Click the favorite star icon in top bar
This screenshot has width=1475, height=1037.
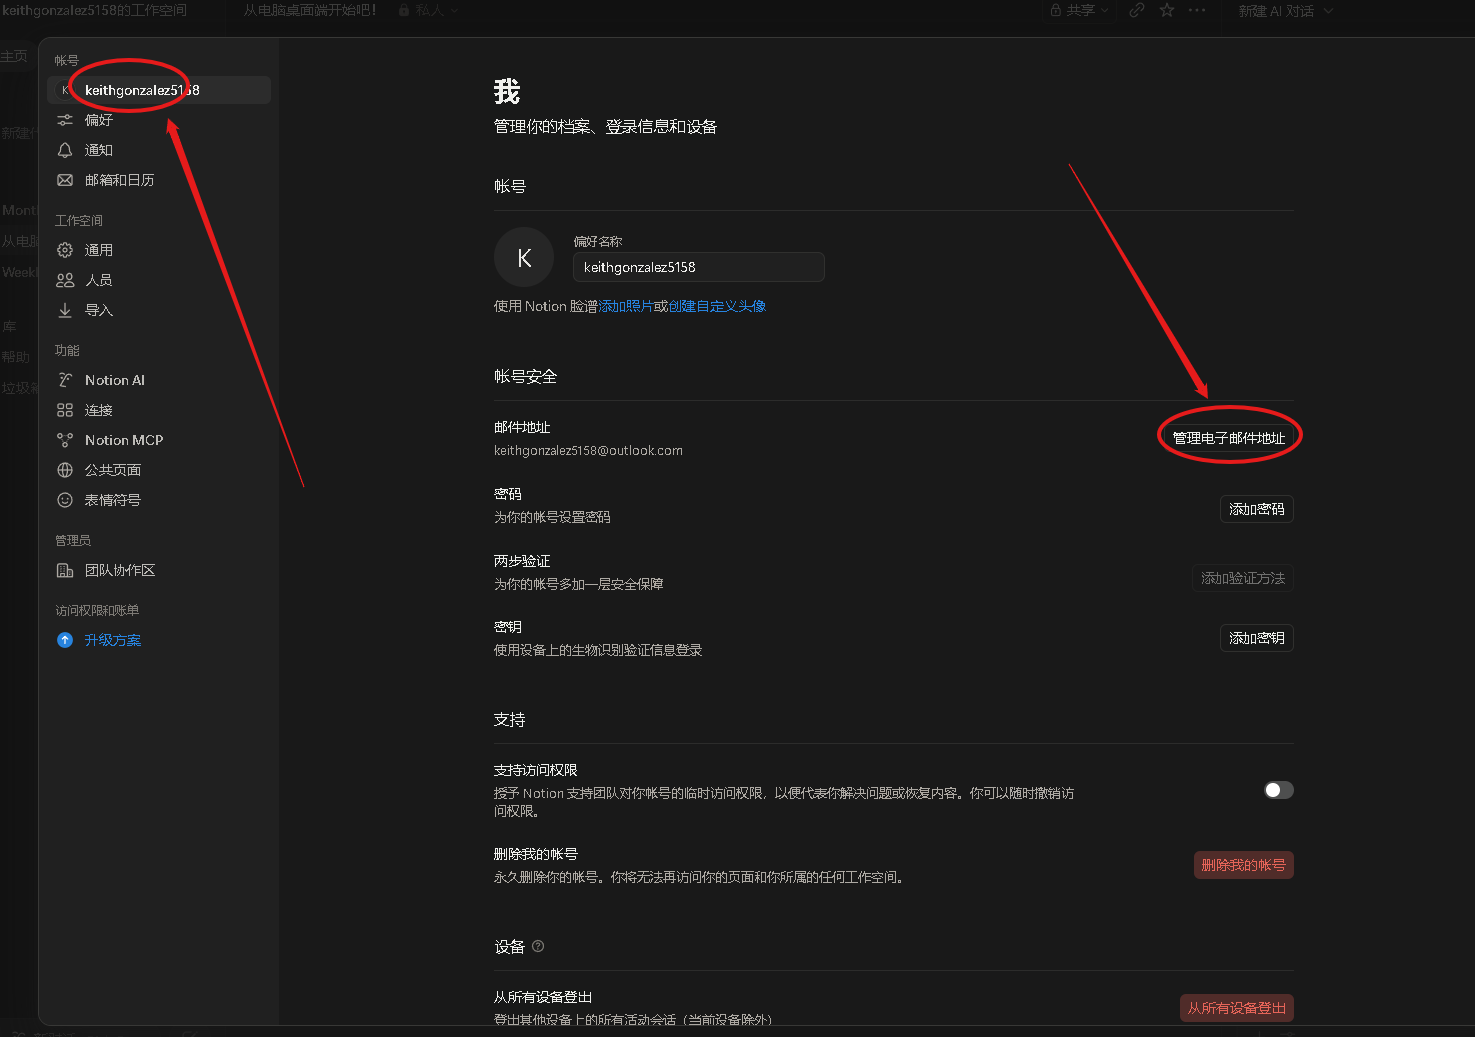1167,10
